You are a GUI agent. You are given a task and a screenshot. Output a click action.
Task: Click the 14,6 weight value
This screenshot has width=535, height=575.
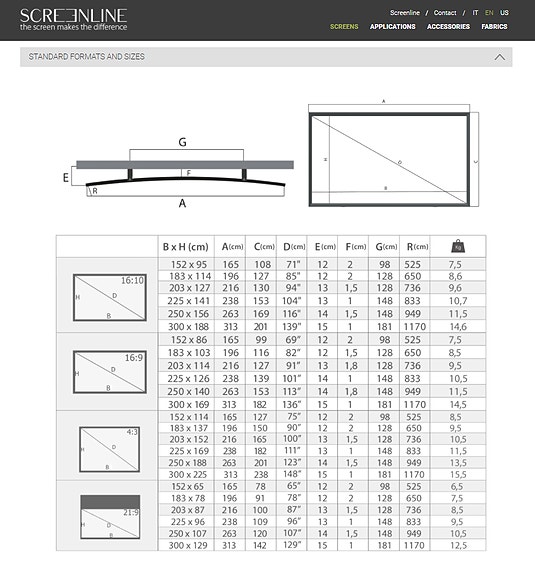tap(458, 327)
